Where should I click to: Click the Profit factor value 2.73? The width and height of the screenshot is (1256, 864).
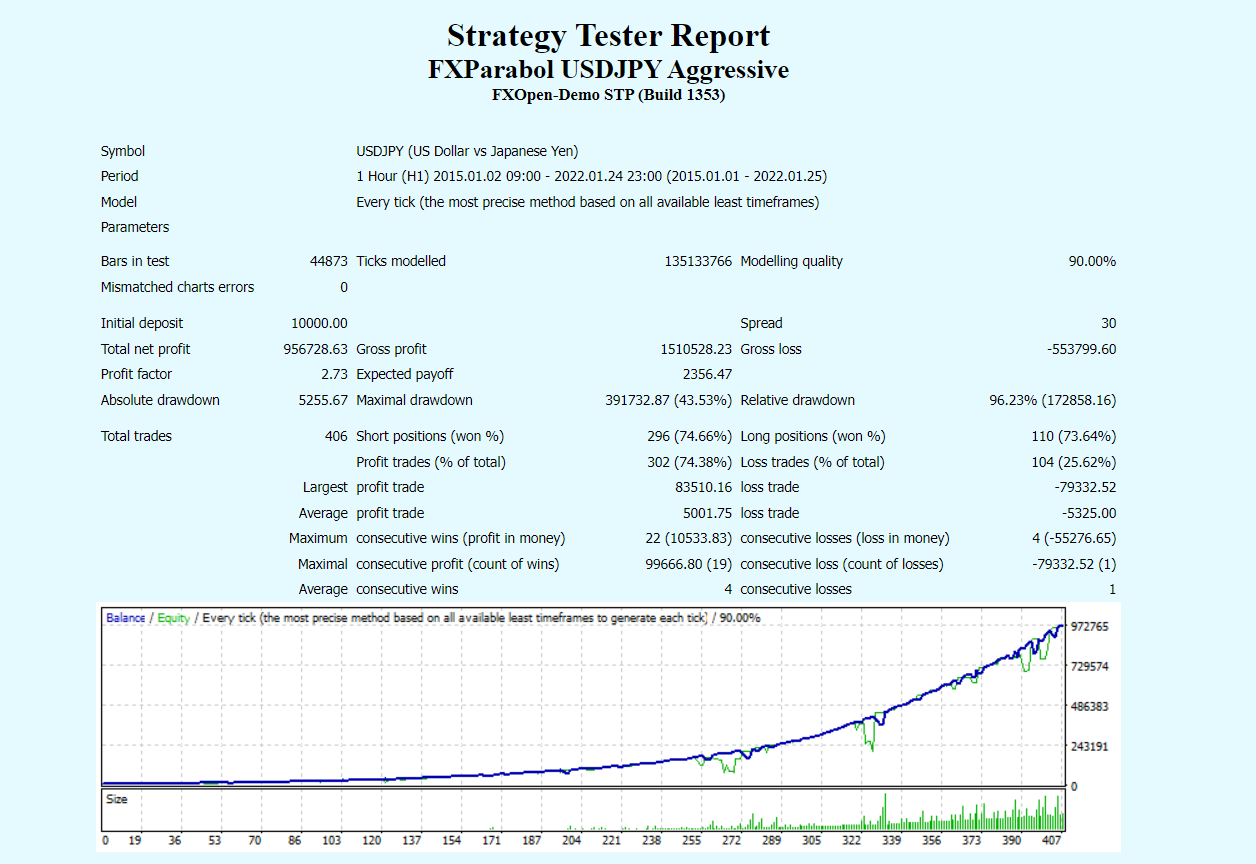pos(334,374)
